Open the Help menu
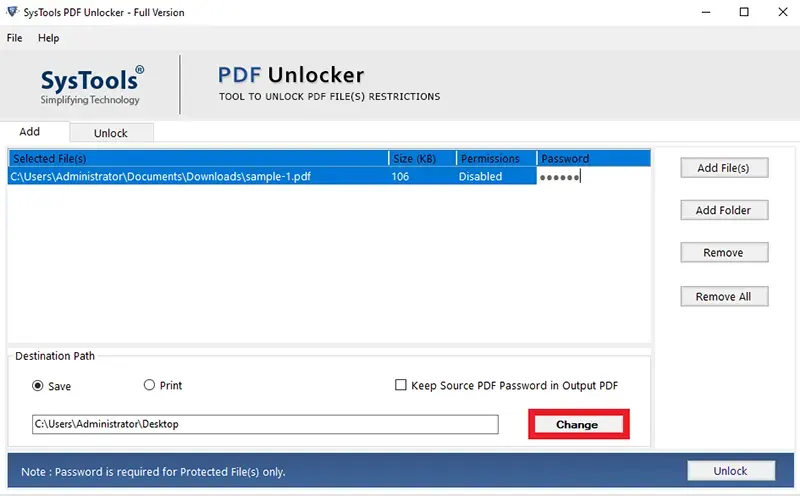Screen dimensions: 800x496 tap(48, 38)
